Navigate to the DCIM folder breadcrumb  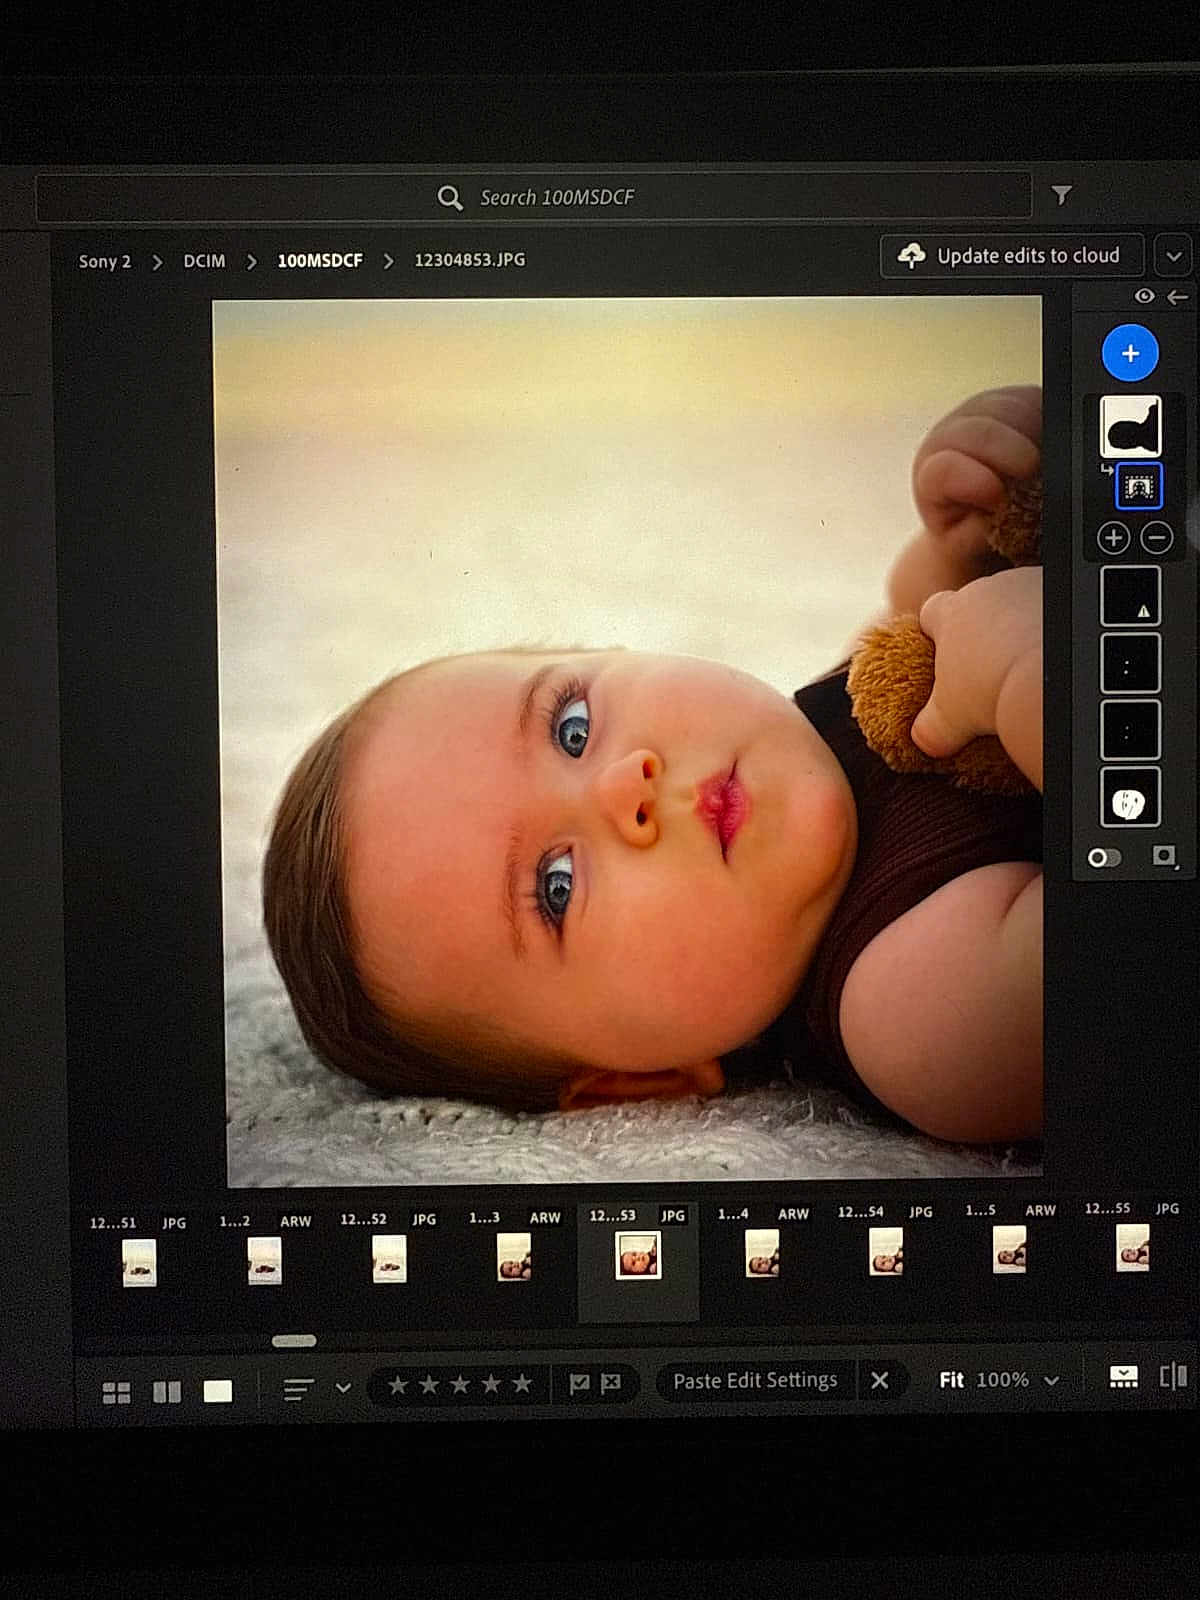pyautogui.click(x=204, y=261)
